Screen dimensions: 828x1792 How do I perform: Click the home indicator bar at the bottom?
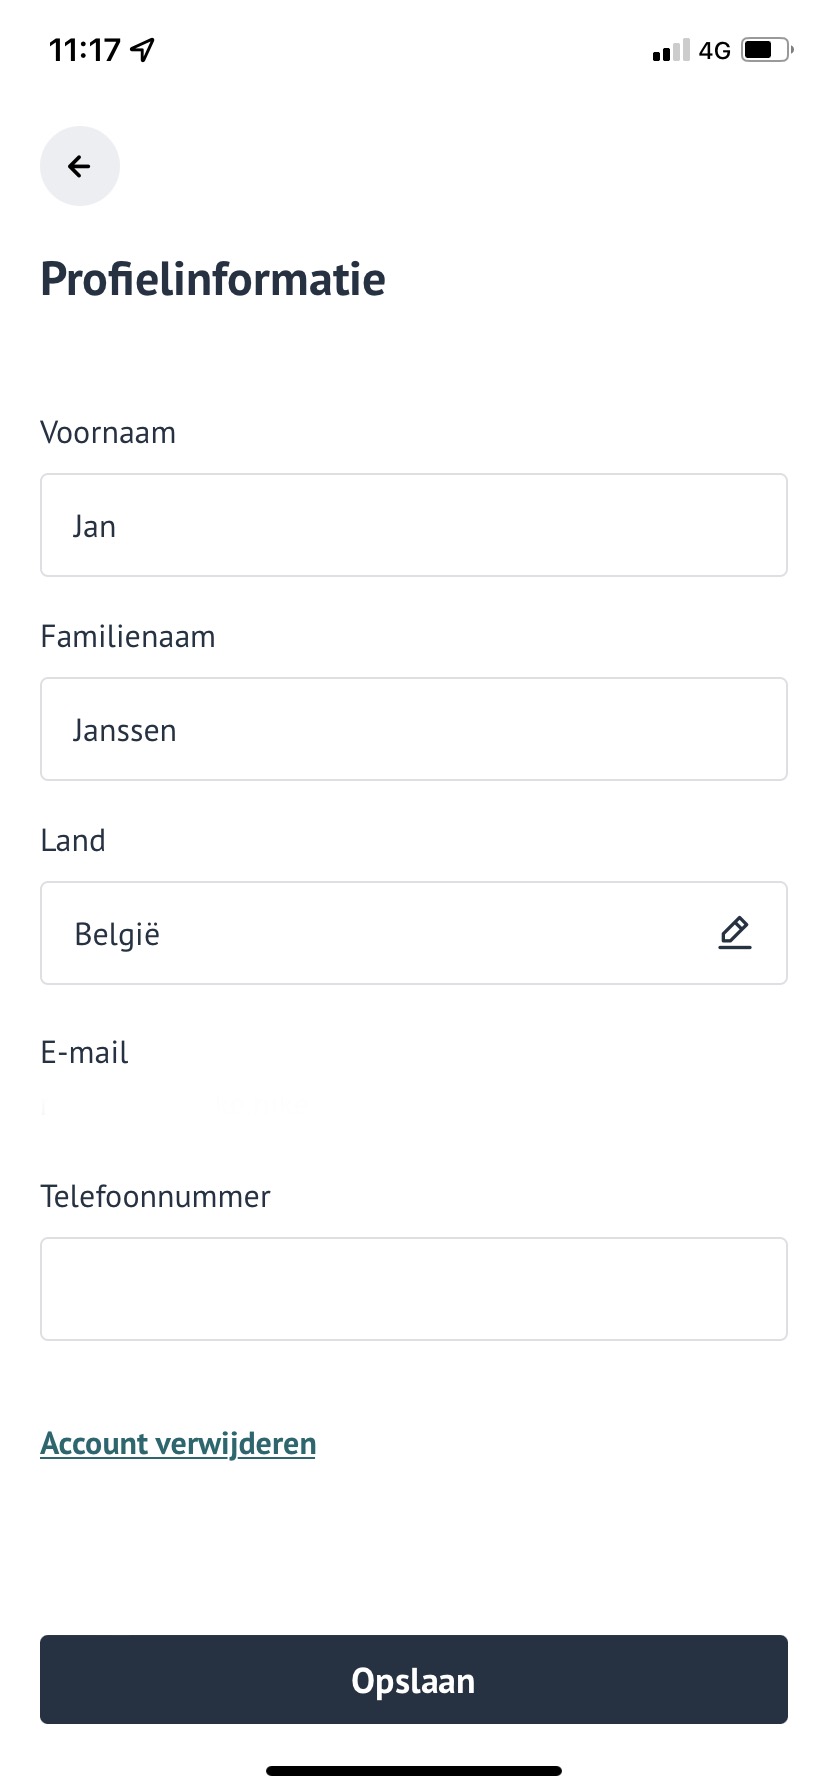point(413,1769)
